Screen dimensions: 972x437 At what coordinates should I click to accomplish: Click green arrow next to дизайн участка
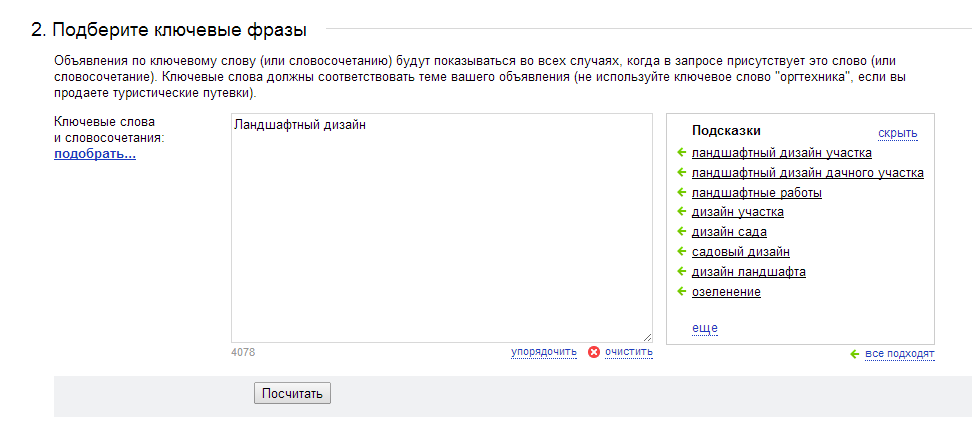pyautogui.click(x=681, y=212)
